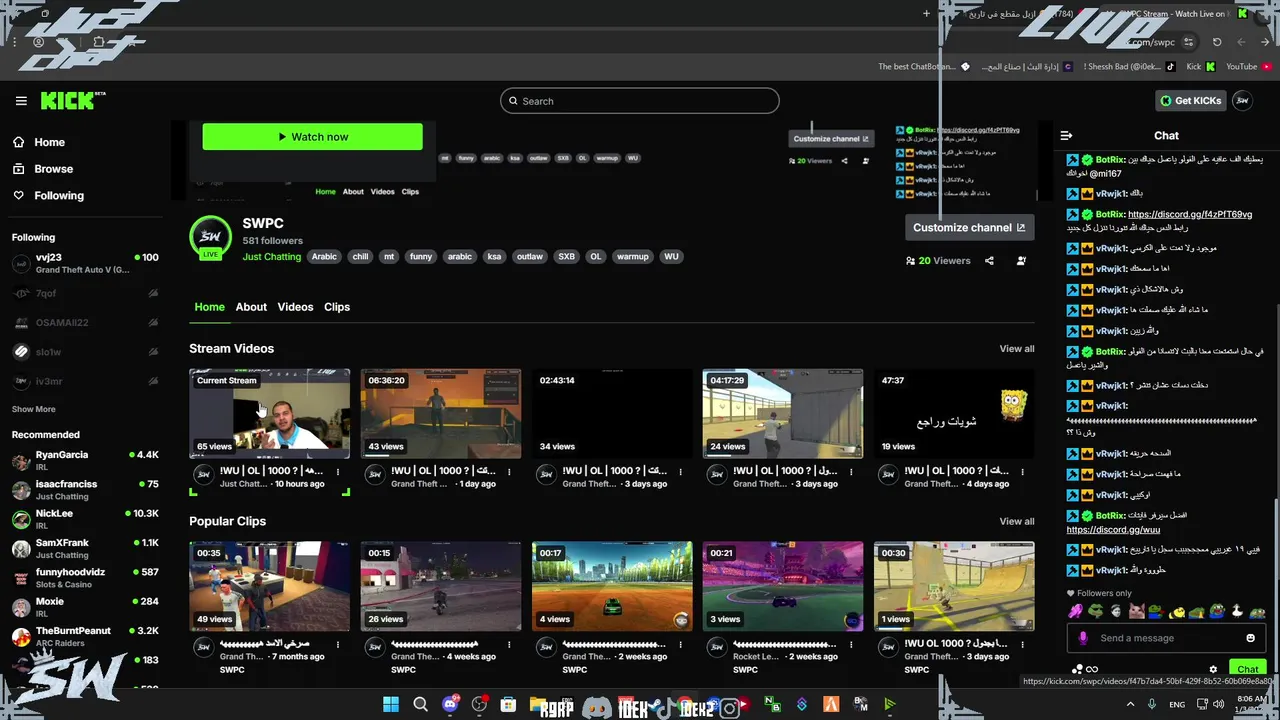Click the share icon next to Viewers

click(989, 261)
